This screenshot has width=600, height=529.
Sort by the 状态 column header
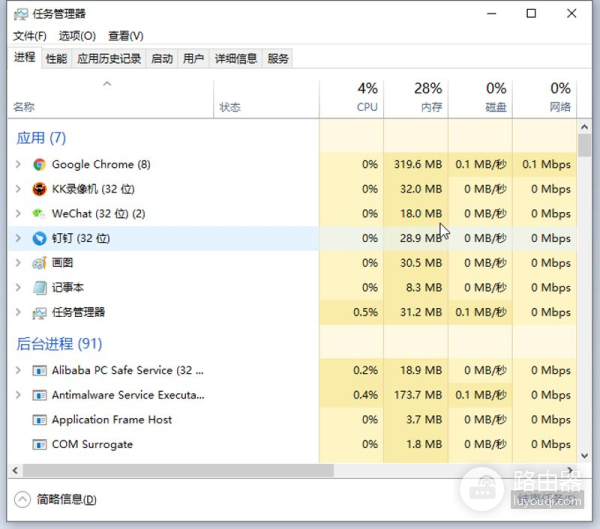pyautogui.click(x=266, y=99)
